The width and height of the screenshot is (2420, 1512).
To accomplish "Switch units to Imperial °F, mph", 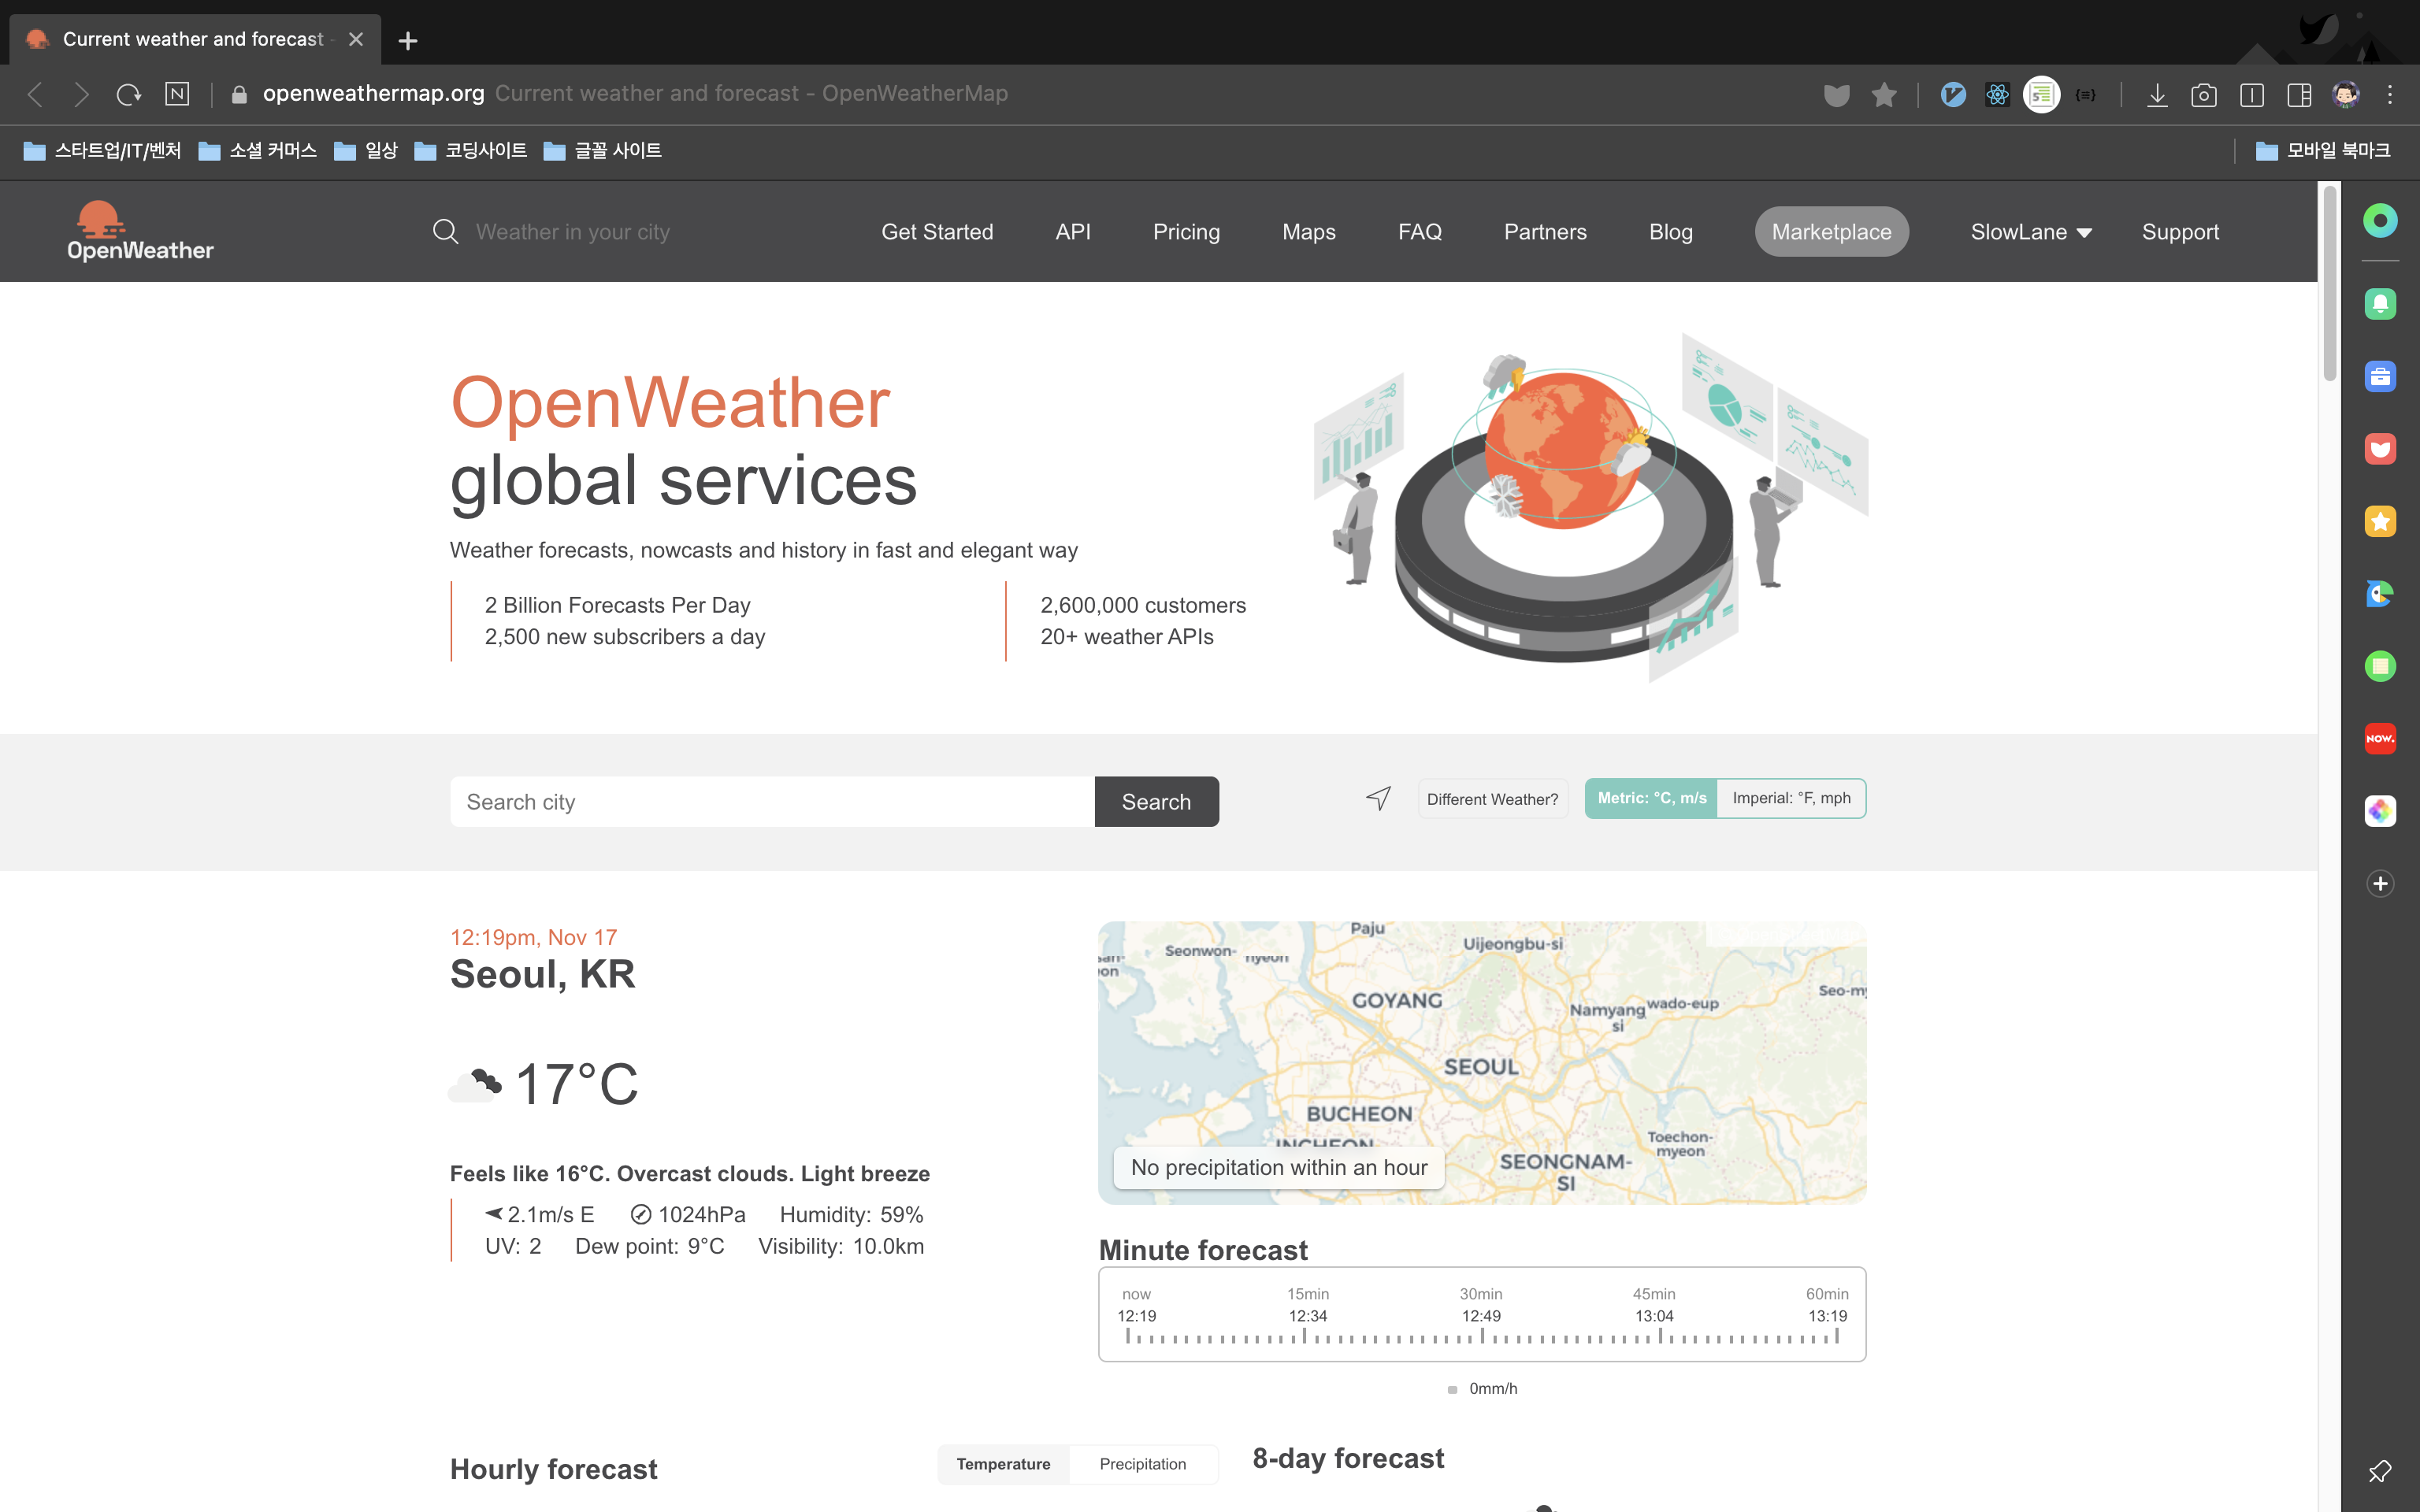I will coord(1791,798).
